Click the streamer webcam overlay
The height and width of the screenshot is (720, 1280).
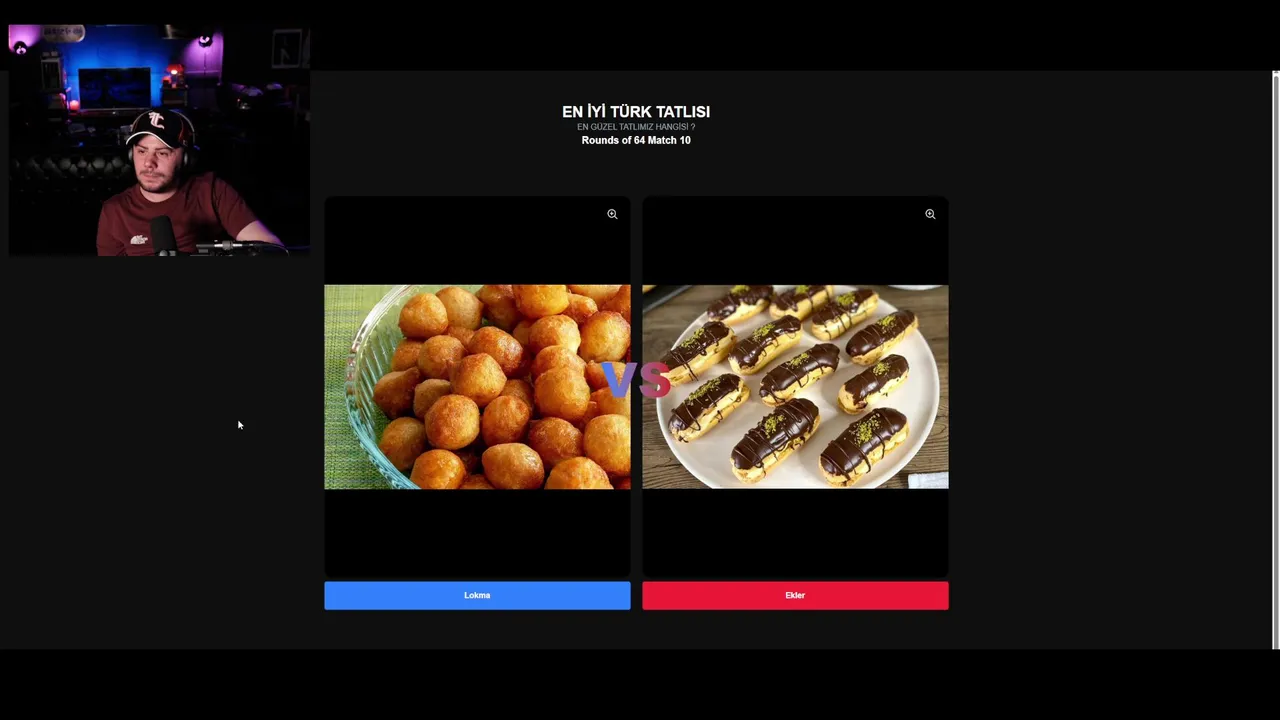coord(160,140)
